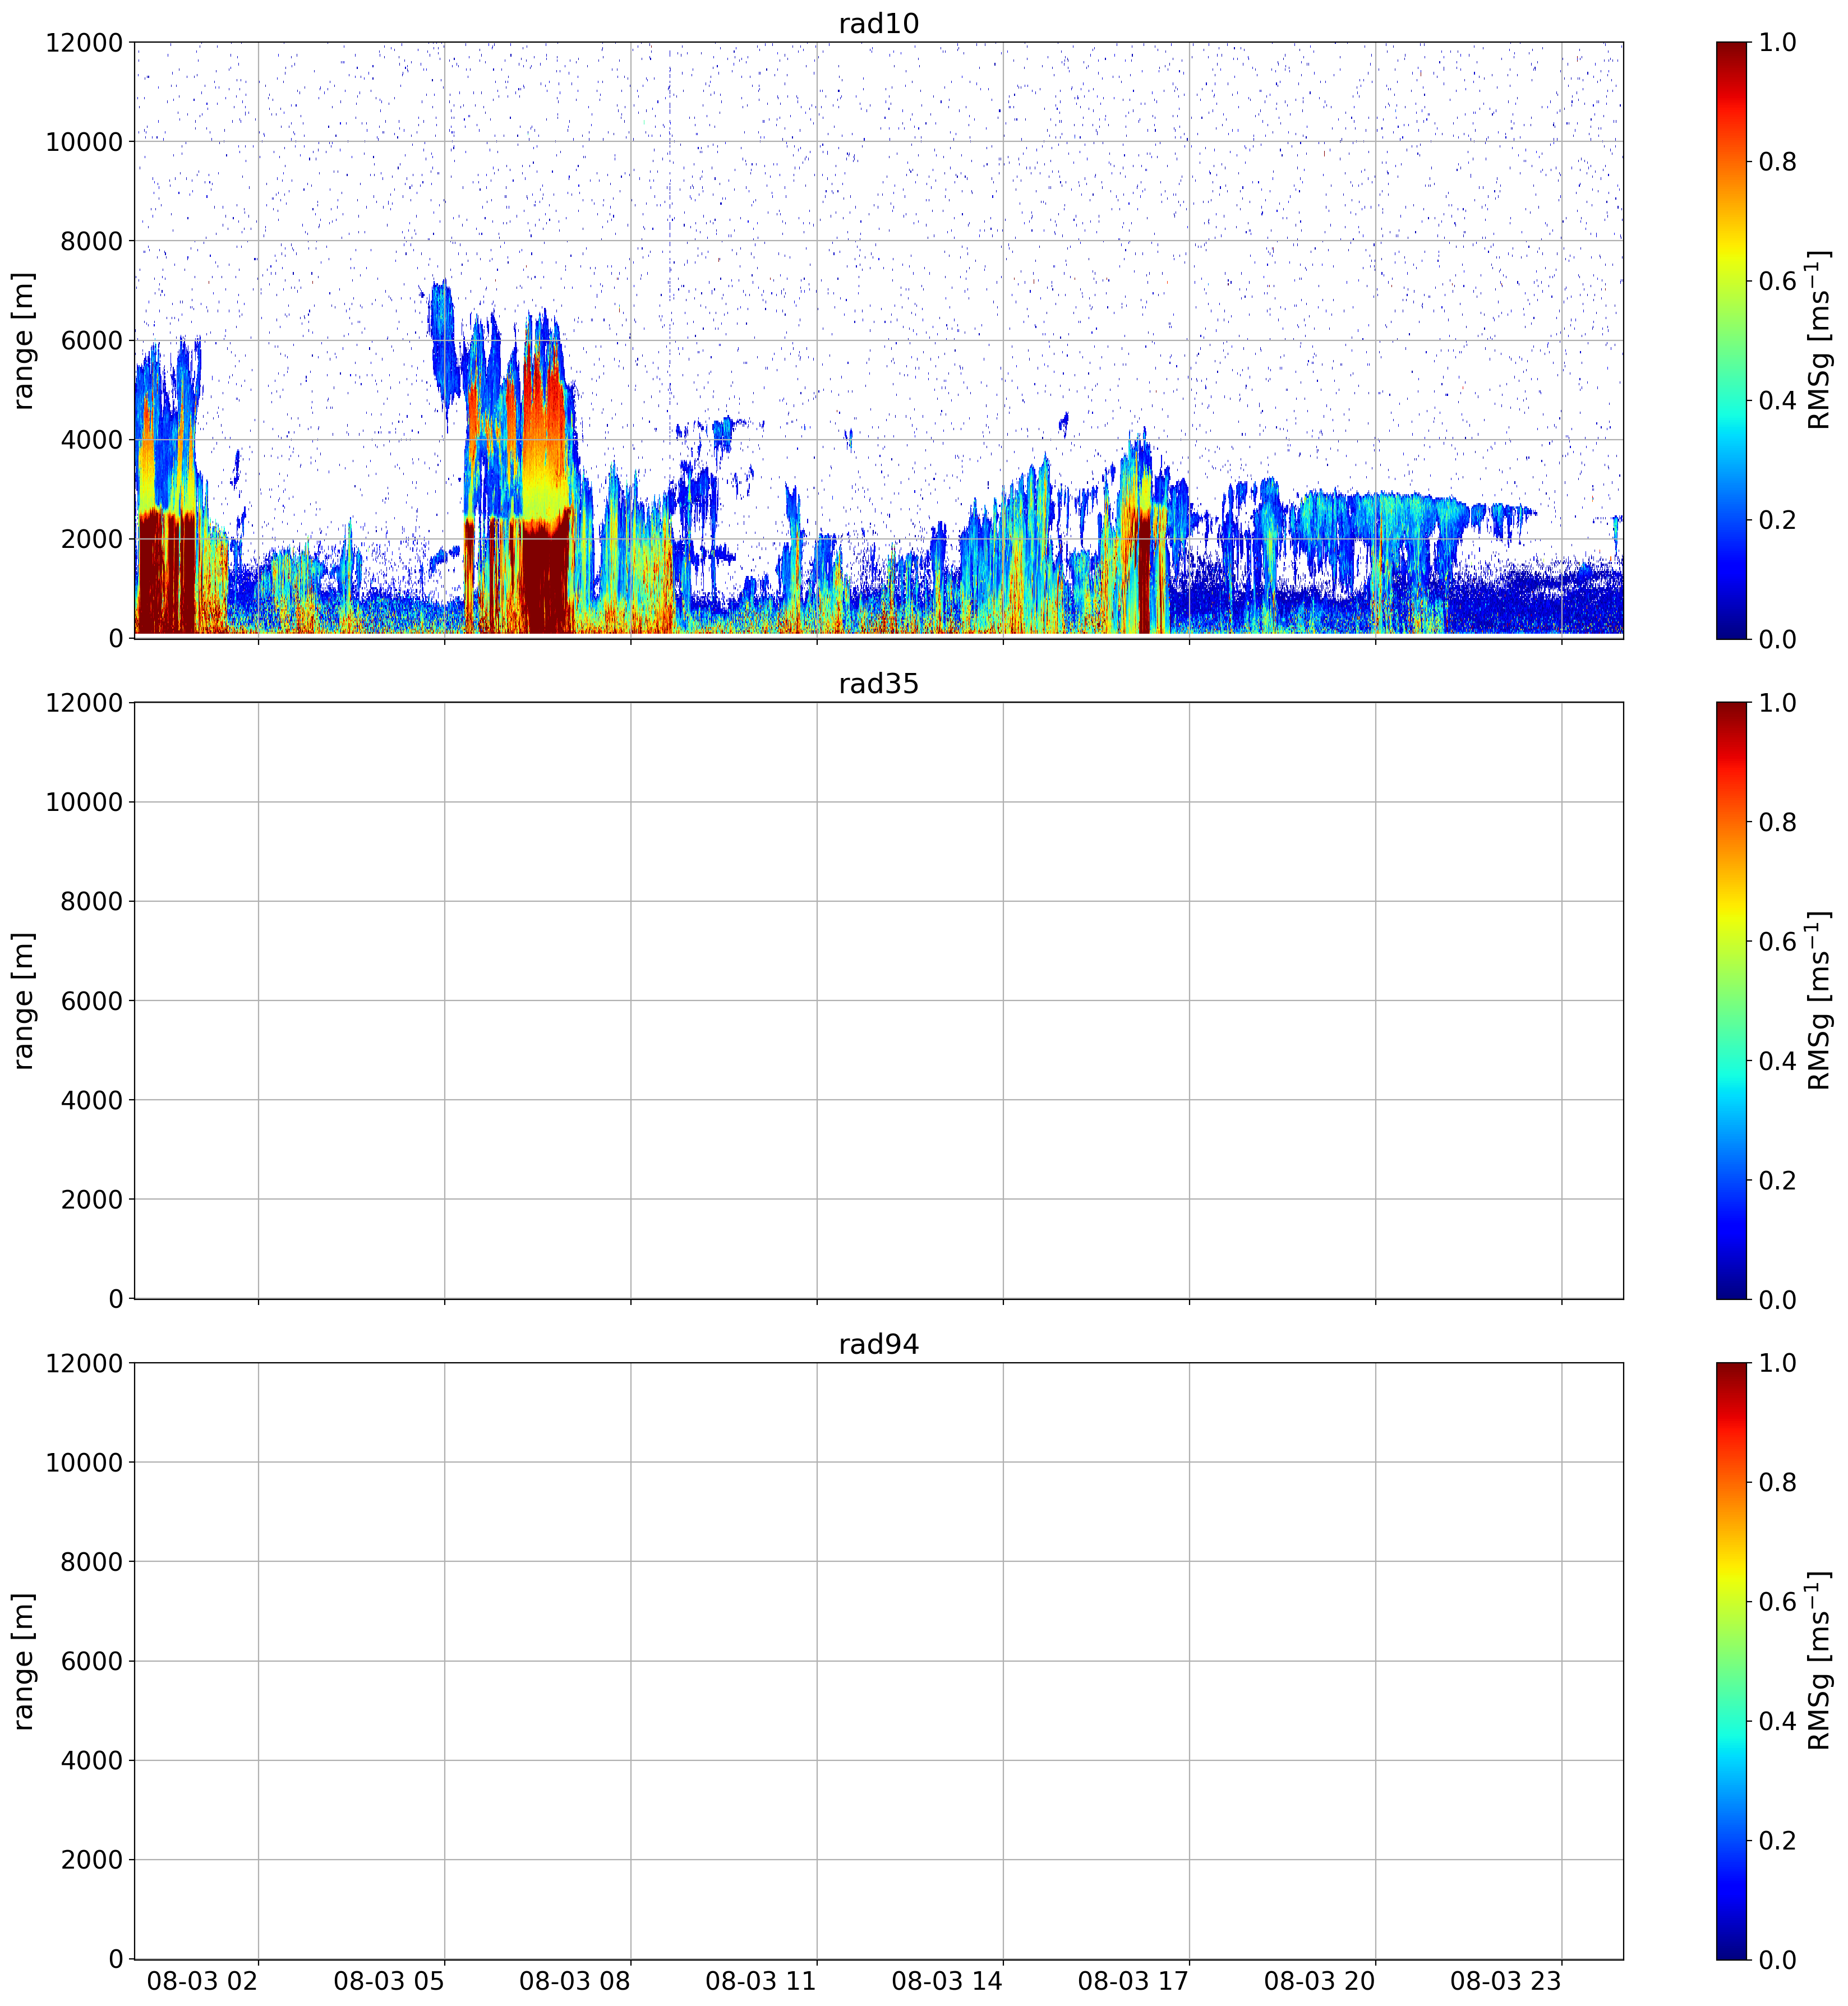Click the rad94 colorbar gradient
The image size is (1848, 2006).
[1731, 1661]
